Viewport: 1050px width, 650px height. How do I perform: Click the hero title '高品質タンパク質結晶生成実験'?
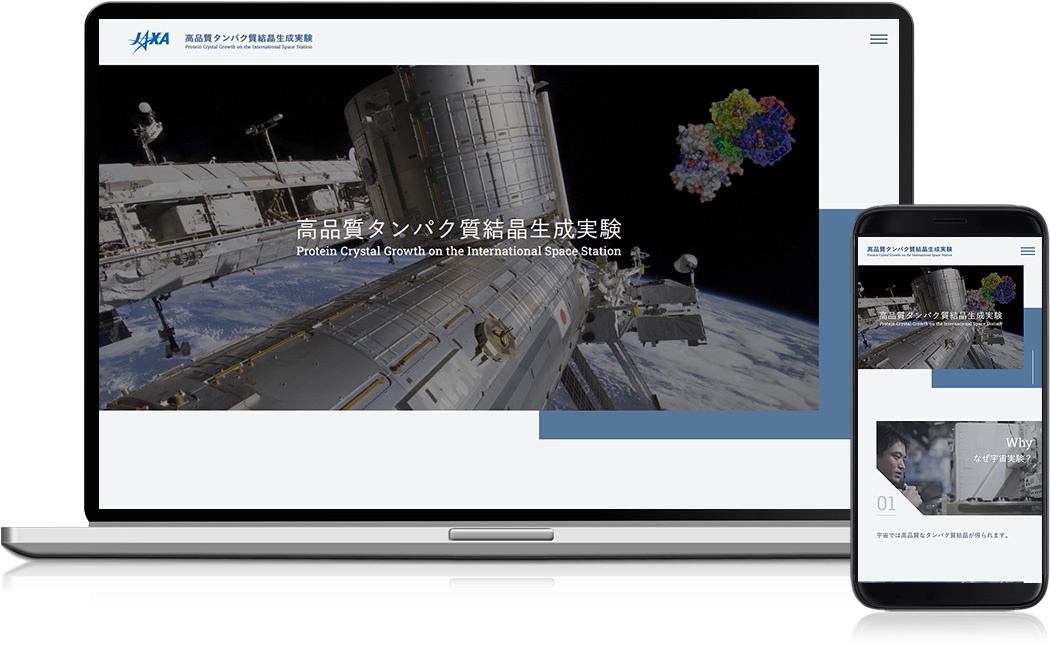coord(459,228)
